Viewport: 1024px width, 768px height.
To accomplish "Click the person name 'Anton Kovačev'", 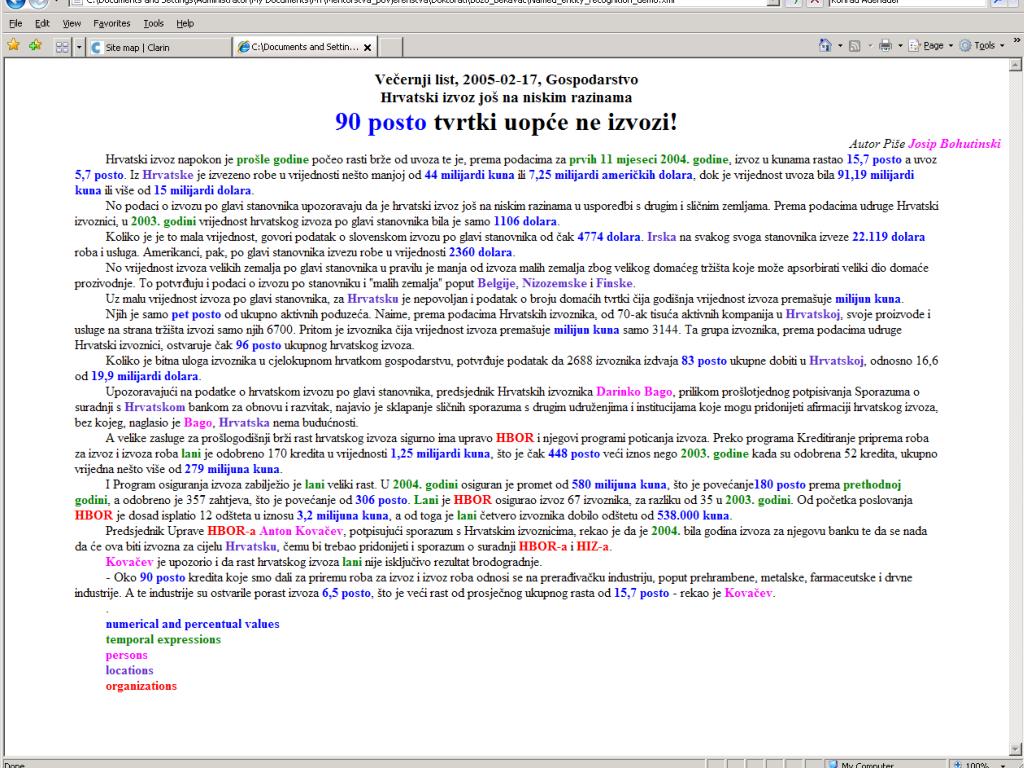I will pyautogui.click(x=301, y=532).
